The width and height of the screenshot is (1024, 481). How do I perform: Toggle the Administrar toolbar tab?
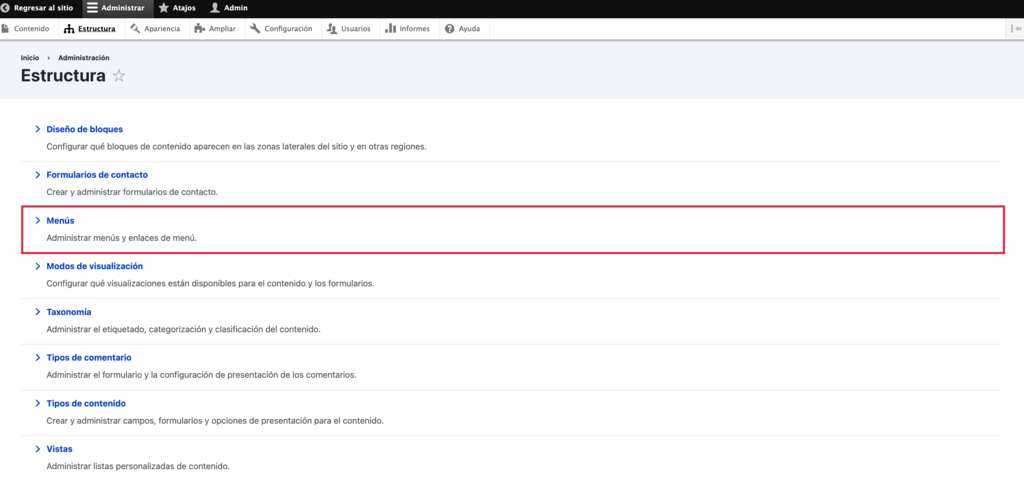118,8
